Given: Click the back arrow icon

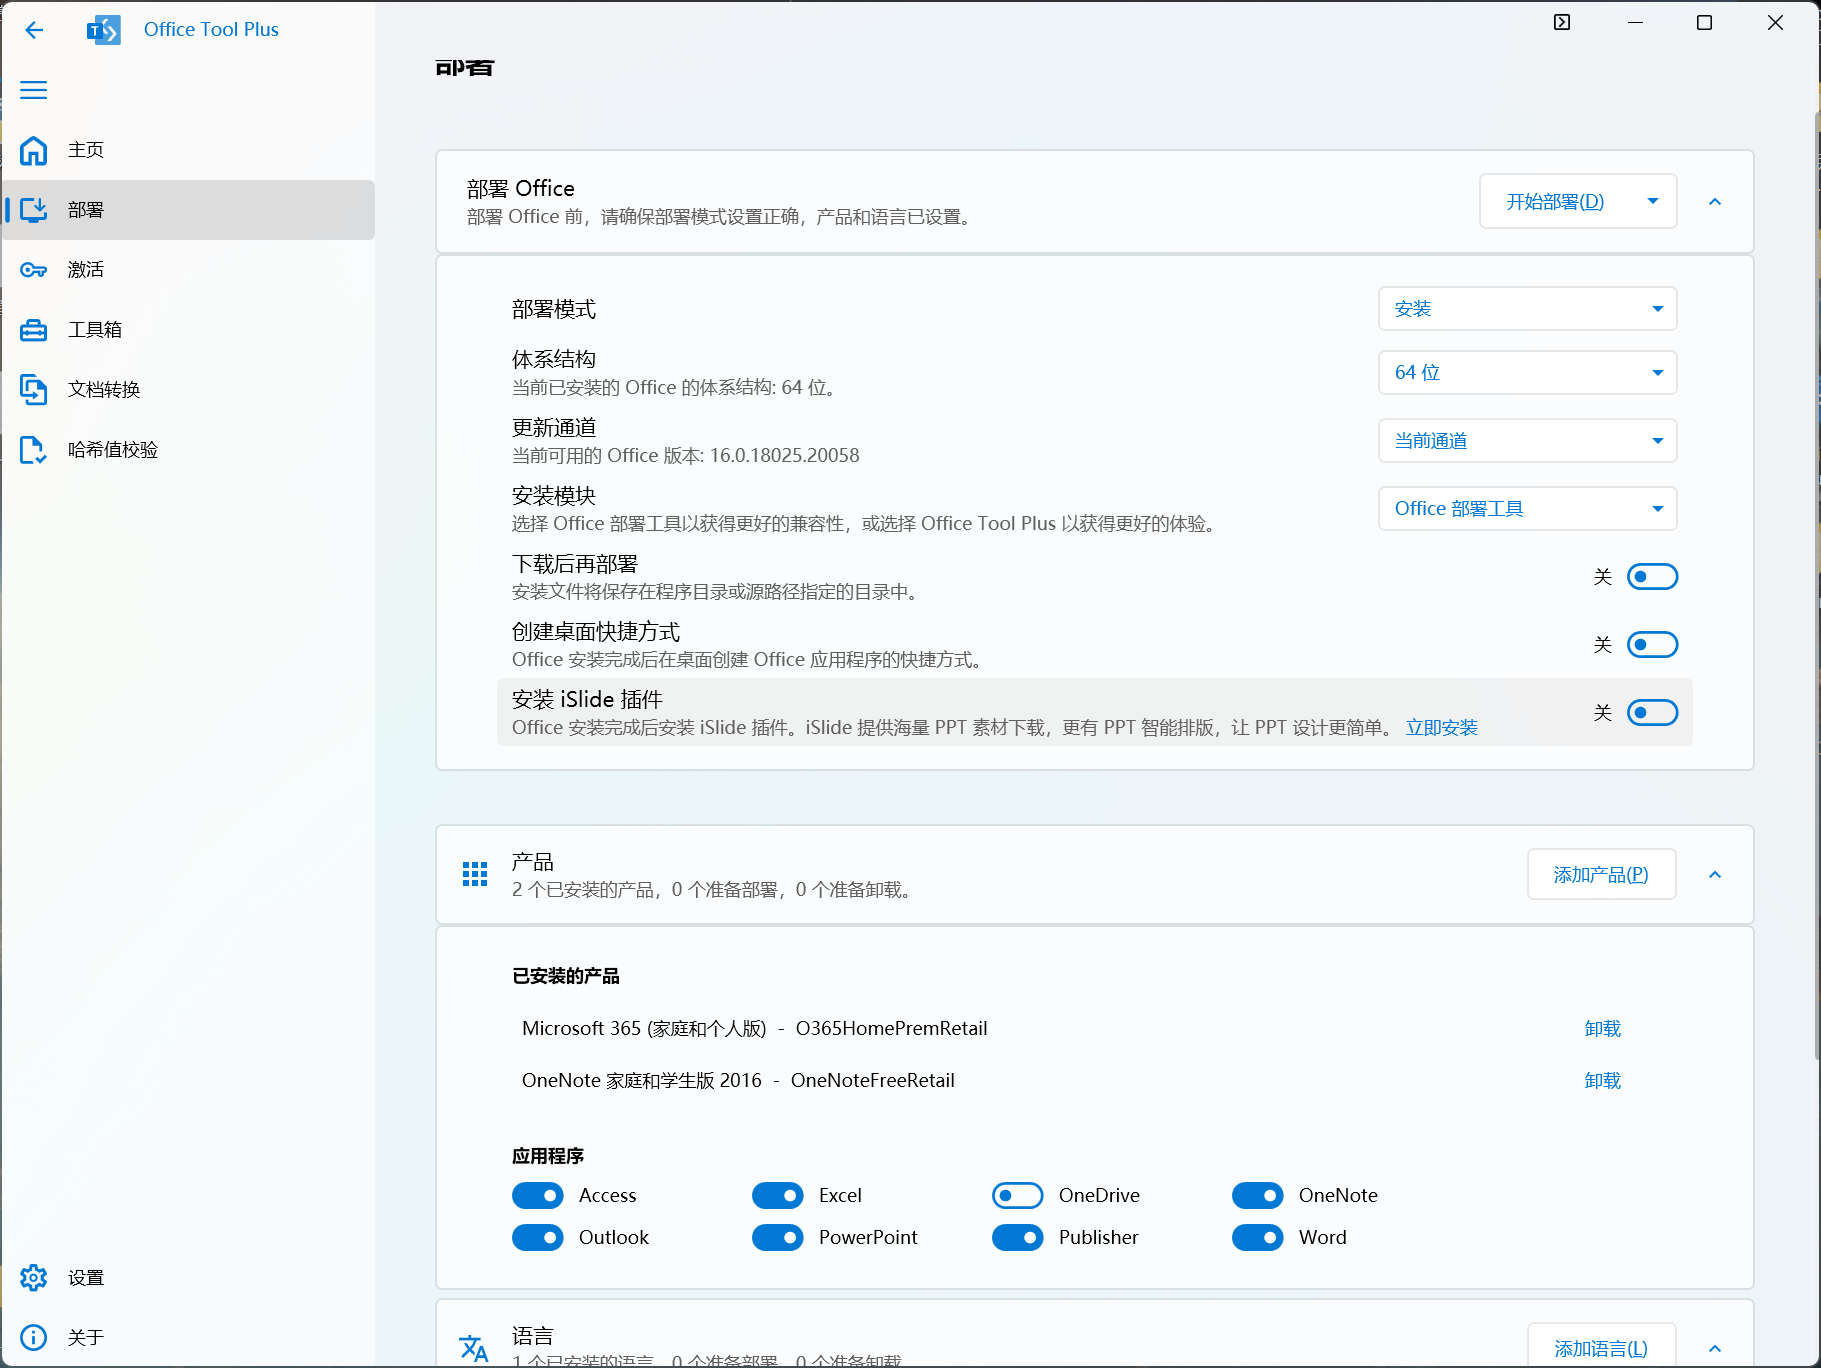Looking at the screenshot, I should point(34,30).
